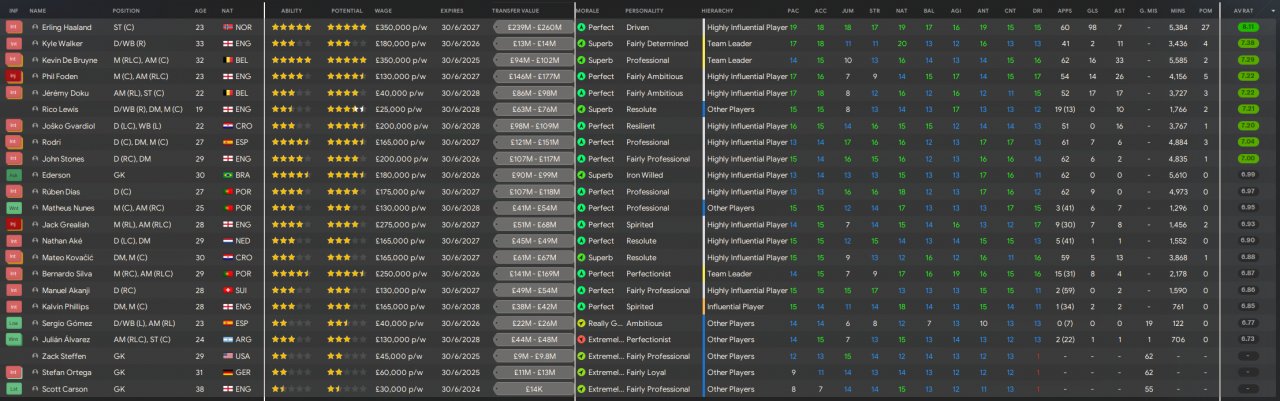
Task: Click yellow morale icon for Sergio Gómez
Action: point(582,323)
